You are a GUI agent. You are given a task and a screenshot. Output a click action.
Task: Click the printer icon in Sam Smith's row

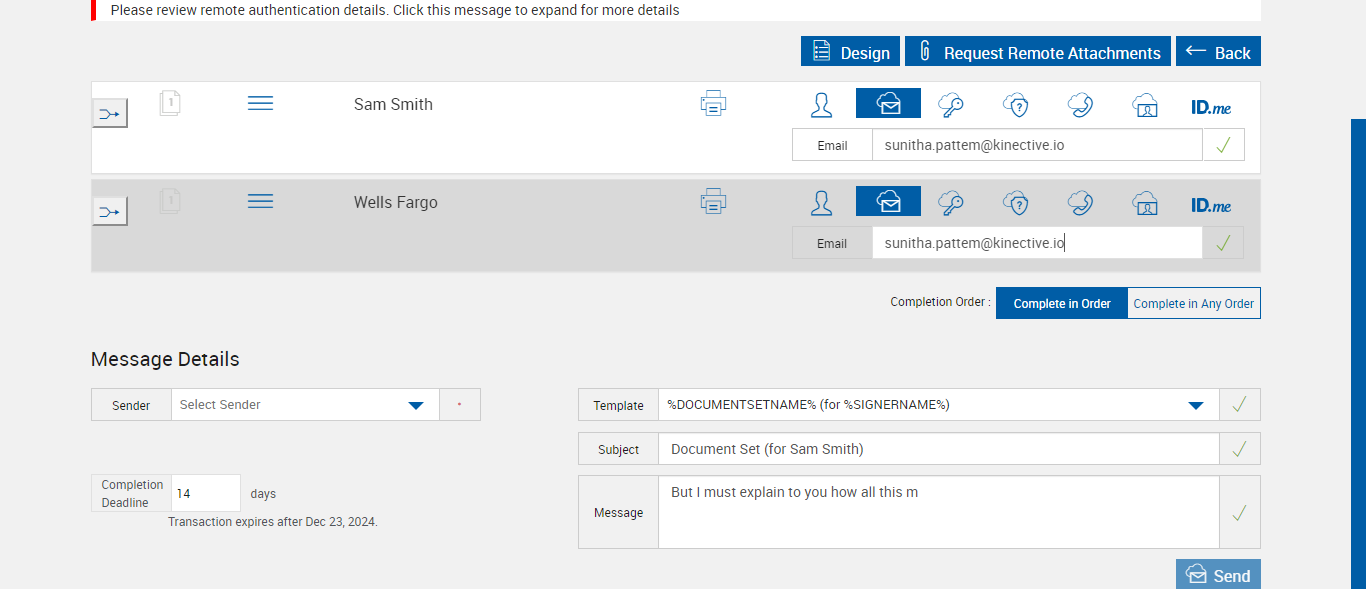713,103
